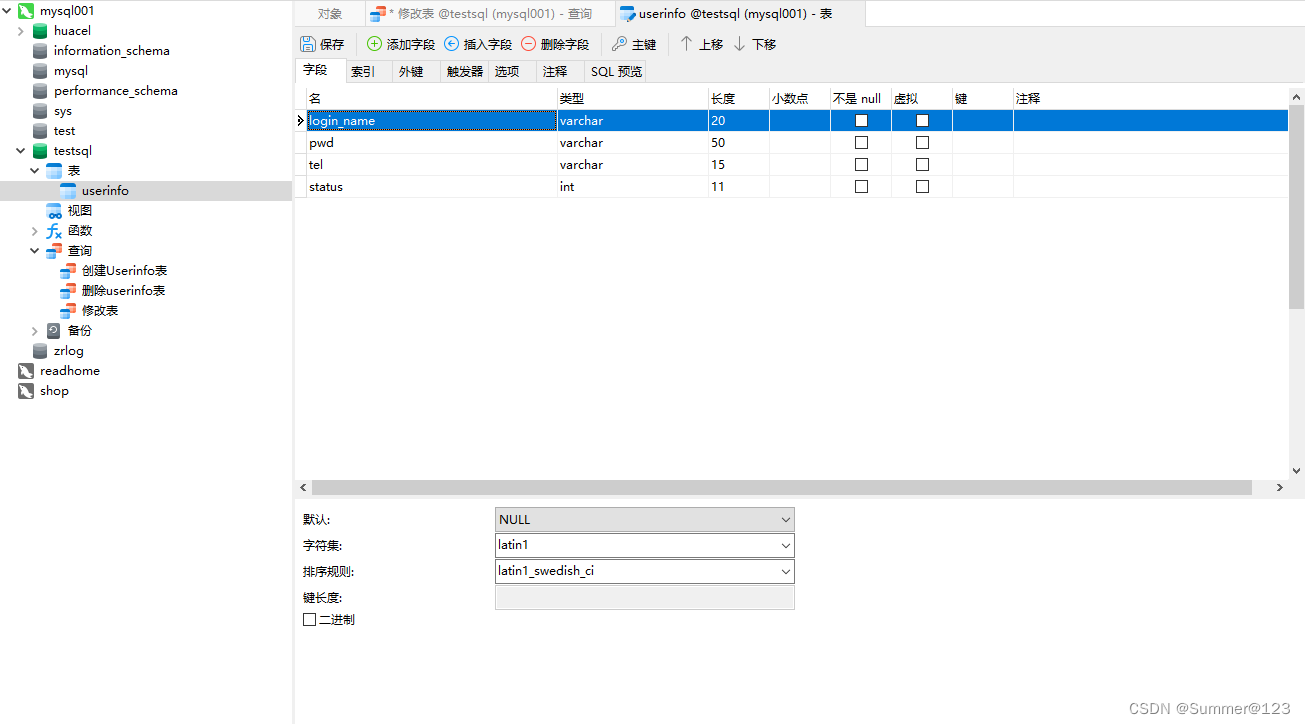This screenshot has width=1305, height=724.
Task: Open the 默认 default value dropdown
Action: pos(785,520)
